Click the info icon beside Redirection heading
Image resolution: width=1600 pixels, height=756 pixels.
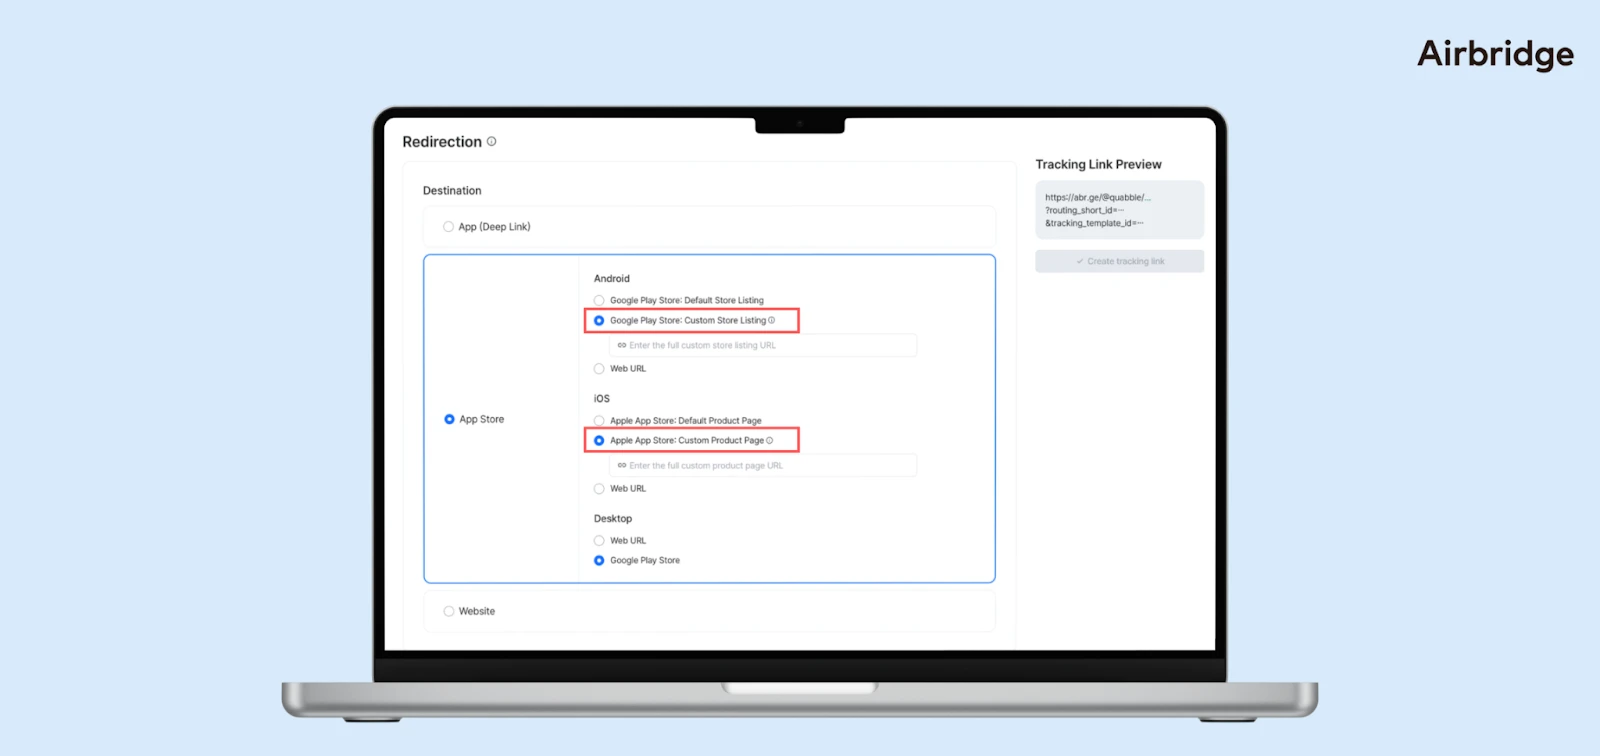[x=491, y=142]
